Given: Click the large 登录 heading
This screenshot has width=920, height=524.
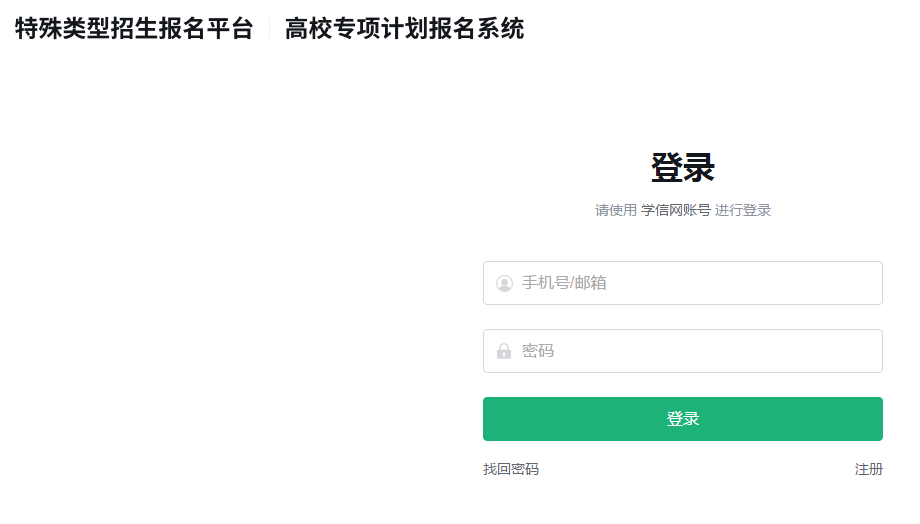Looking at the screenshot, I should pyautogui.click(x=683, y=167).
